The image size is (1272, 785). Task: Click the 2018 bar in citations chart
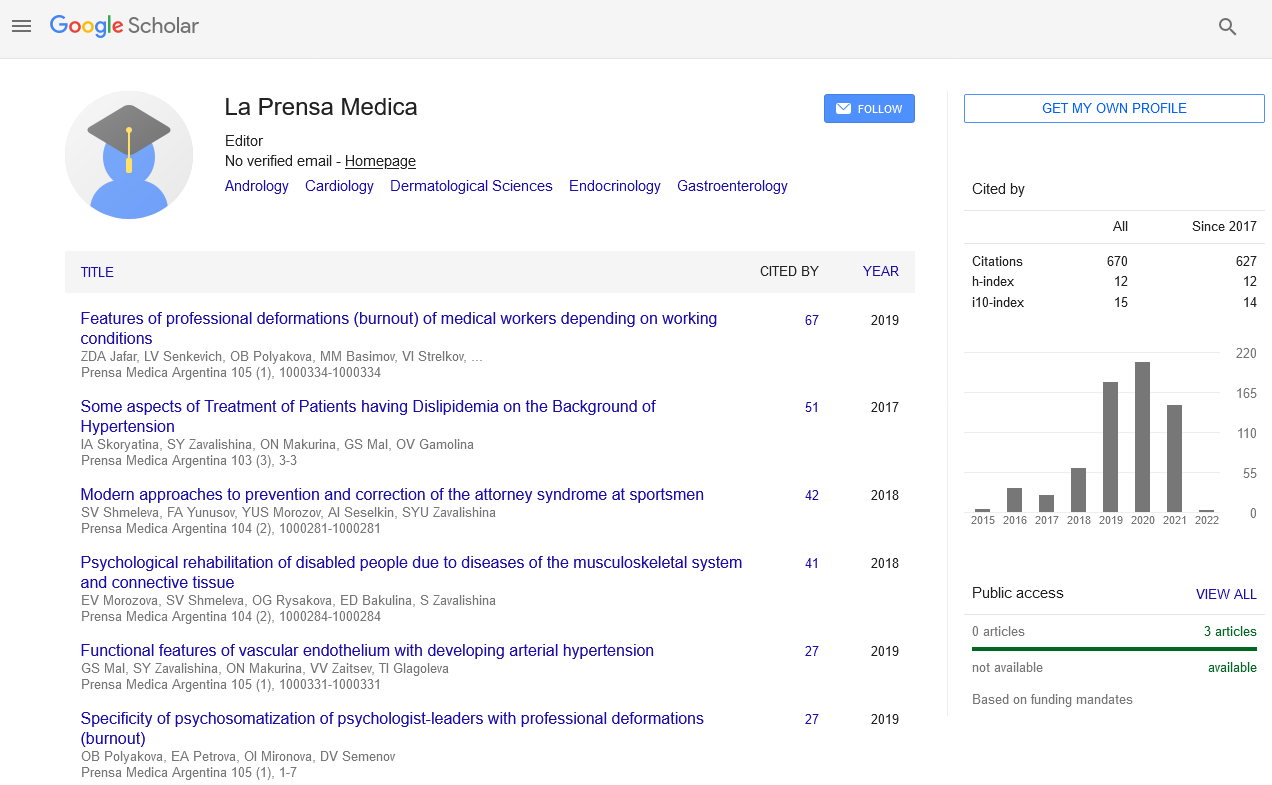(x=1078, y=490)
